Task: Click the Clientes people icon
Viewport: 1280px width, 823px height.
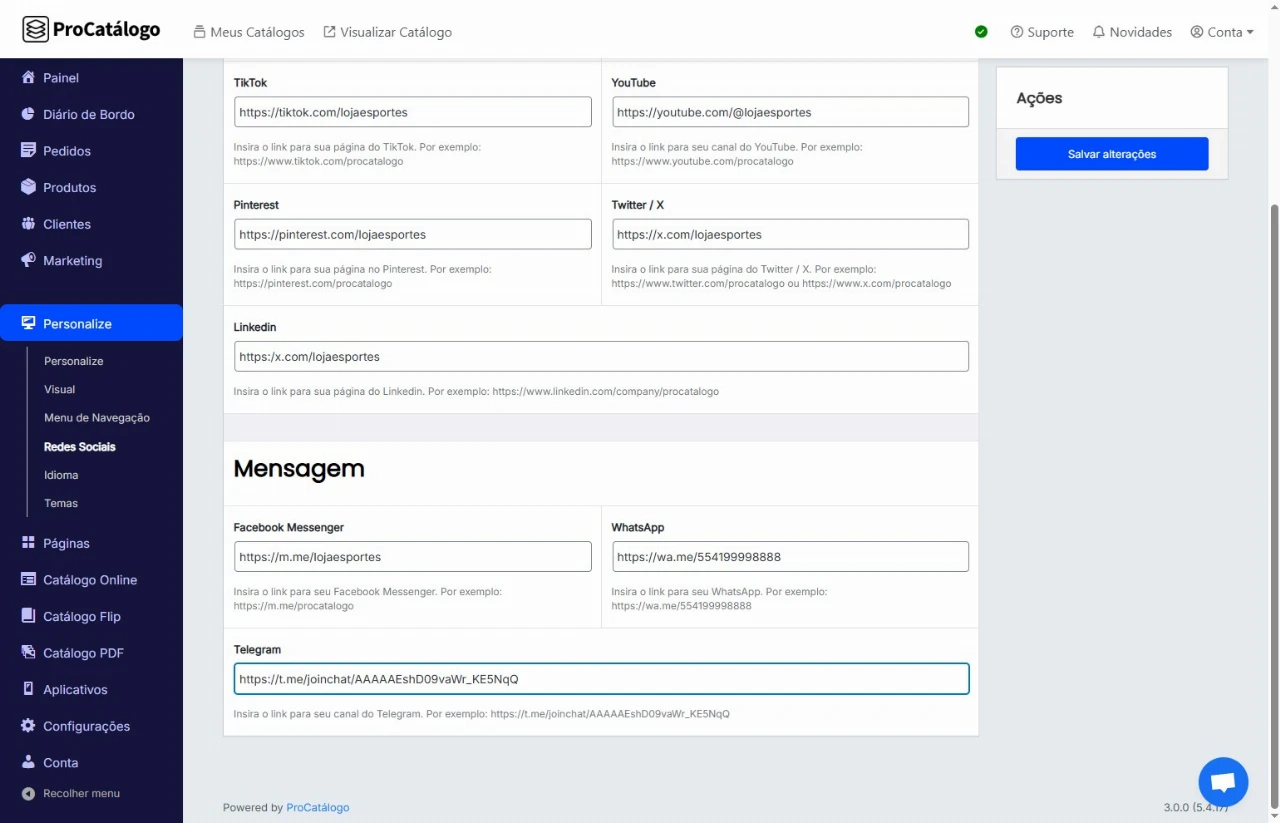Action: pyautogui.click(x=28, y=224)
